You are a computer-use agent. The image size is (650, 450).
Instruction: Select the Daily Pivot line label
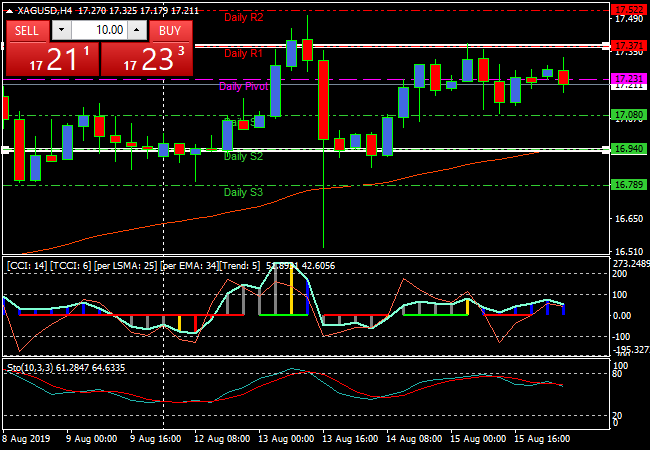coord(244,87)
